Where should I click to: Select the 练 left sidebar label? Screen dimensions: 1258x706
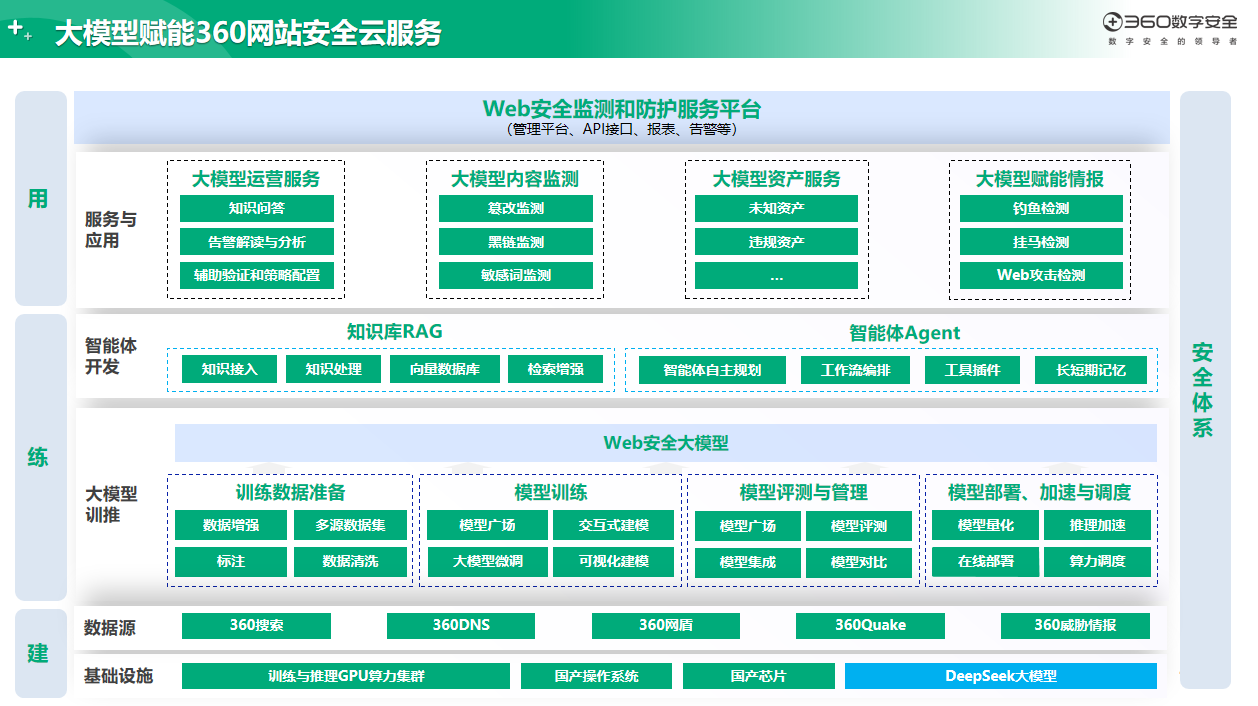coord(38,458)
